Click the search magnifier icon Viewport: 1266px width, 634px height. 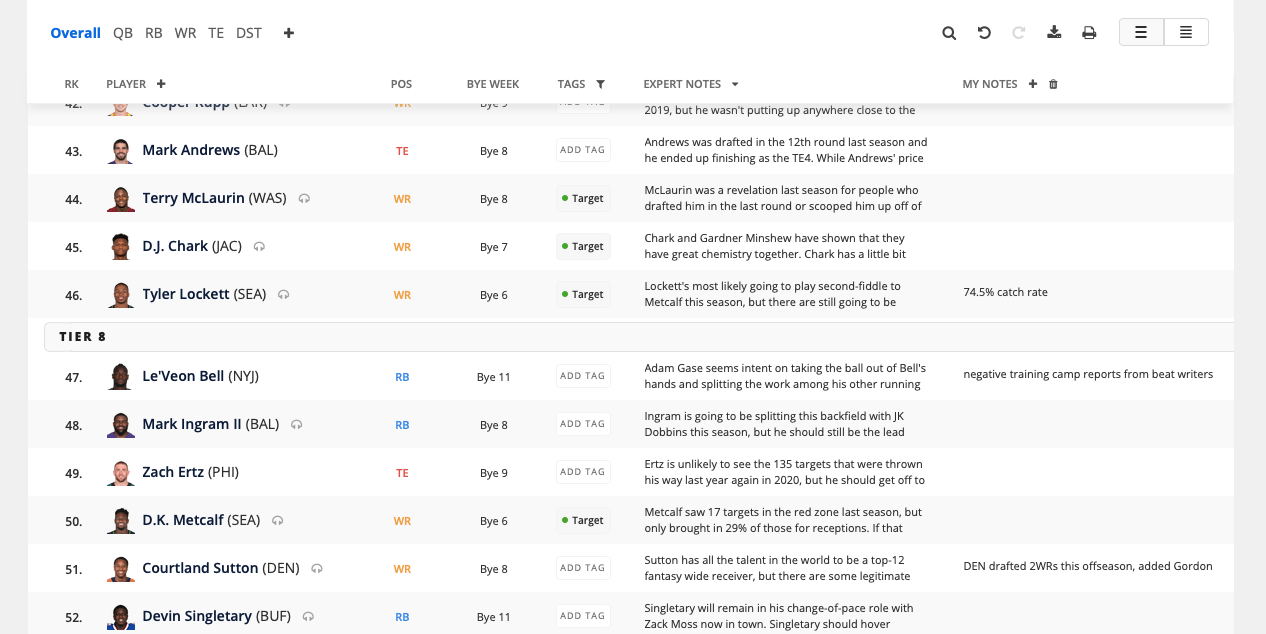coord(949,33)
